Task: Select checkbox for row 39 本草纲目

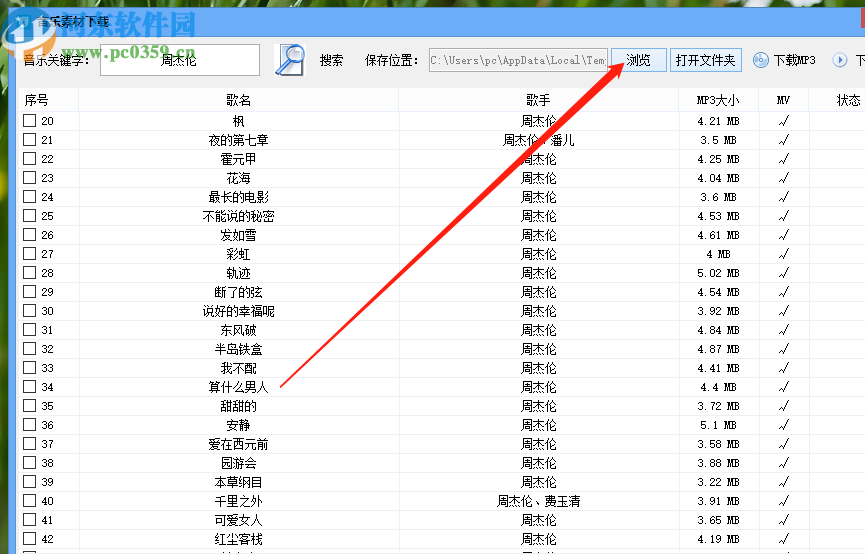Action: pyautogui.click(x=30, y=482)
